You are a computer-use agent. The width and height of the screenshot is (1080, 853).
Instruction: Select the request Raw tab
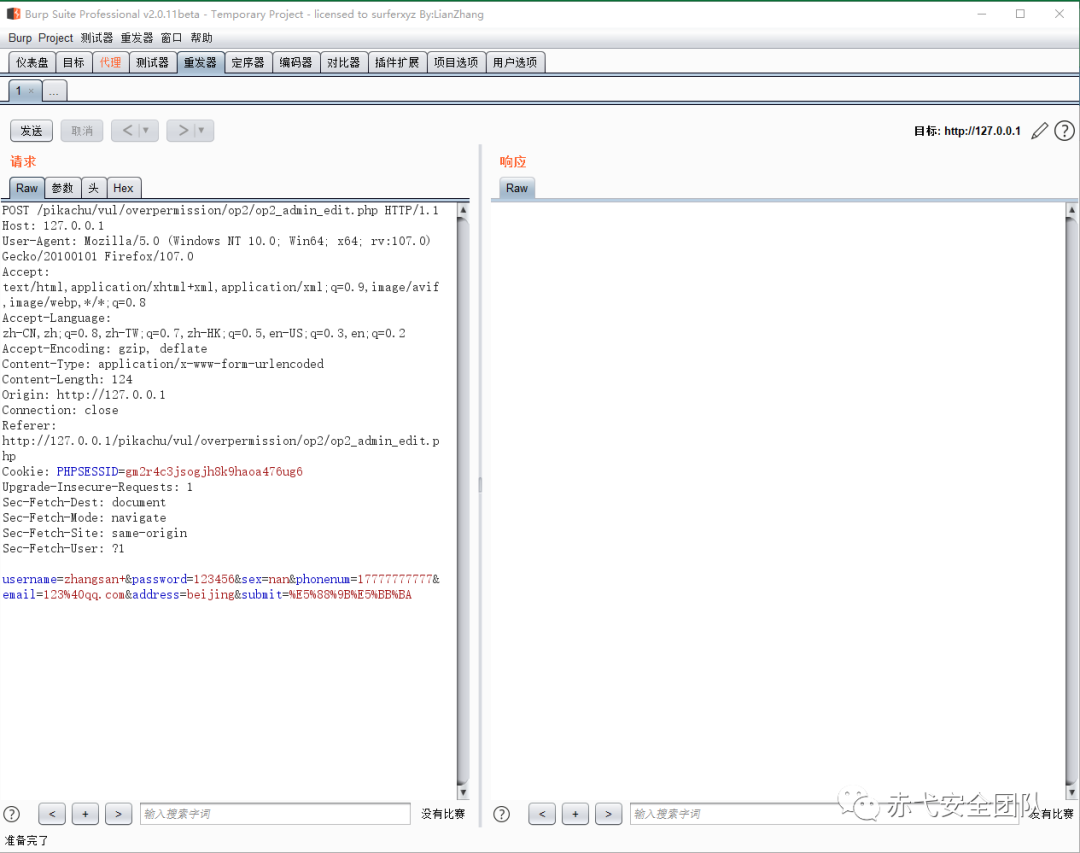(27, 188)
